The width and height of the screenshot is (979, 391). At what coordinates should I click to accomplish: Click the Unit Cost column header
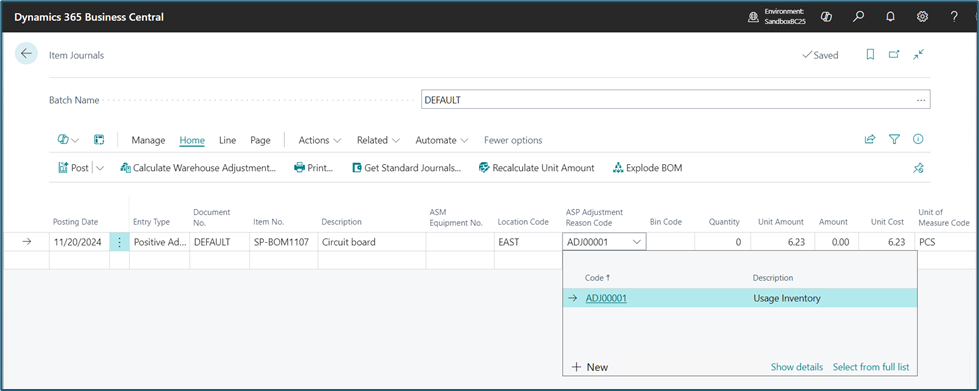(x=888, y=222)
